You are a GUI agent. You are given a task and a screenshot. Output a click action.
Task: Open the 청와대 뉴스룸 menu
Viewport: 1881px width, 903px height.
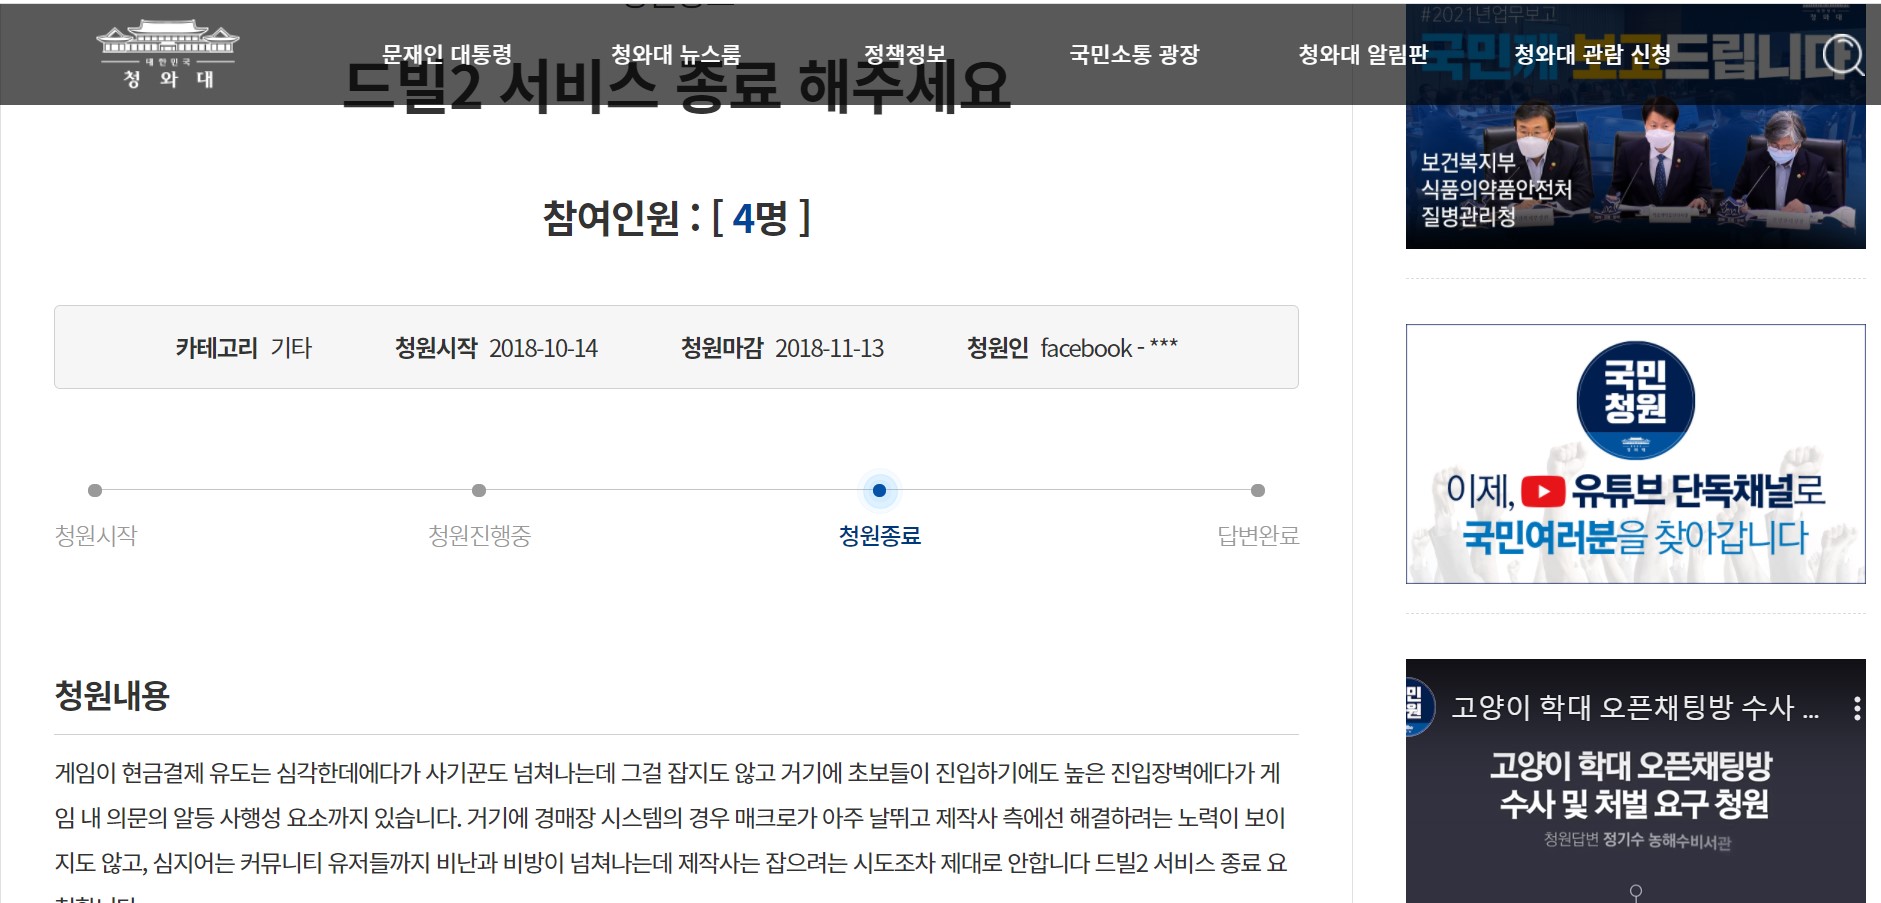coord(676,55)
